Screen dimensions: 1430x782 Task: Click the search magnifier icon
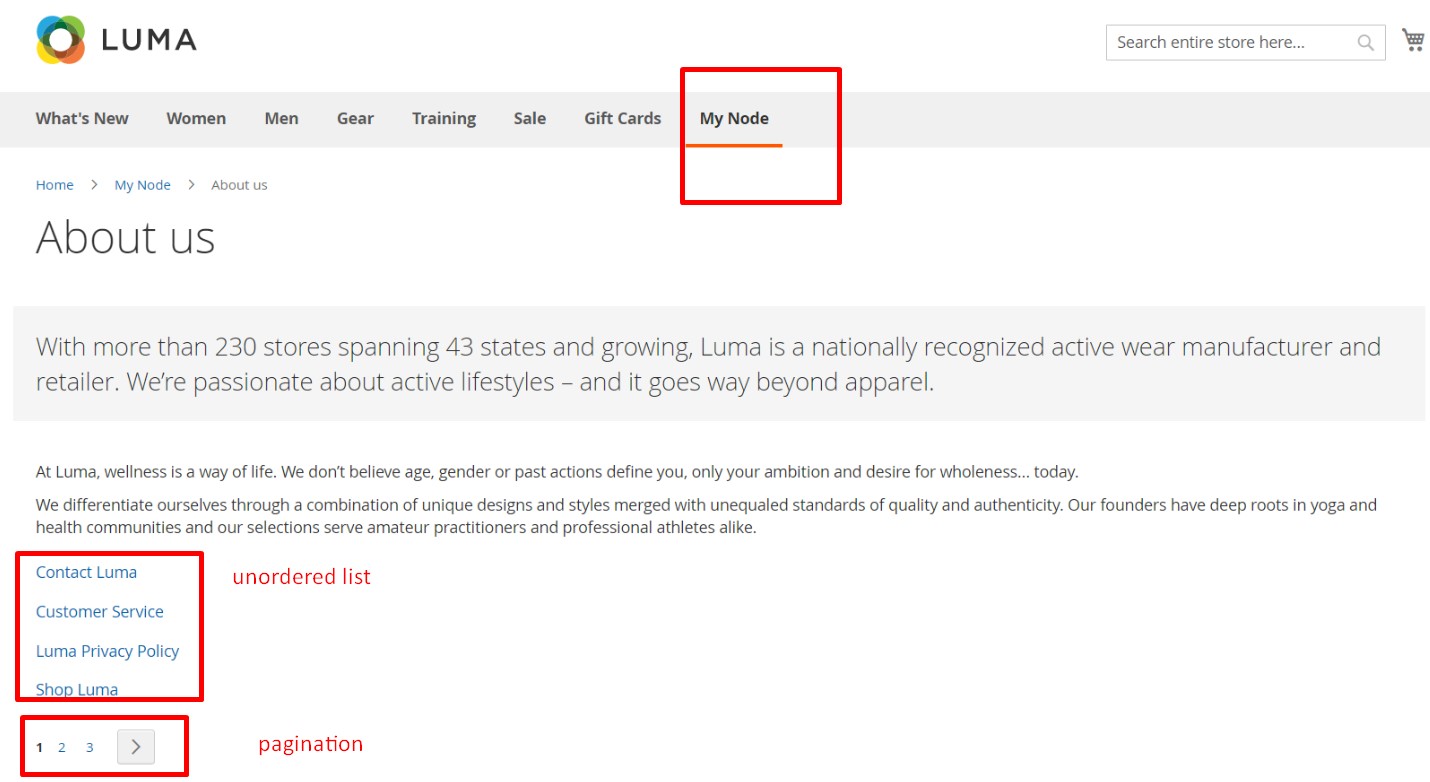[1365, 42]
